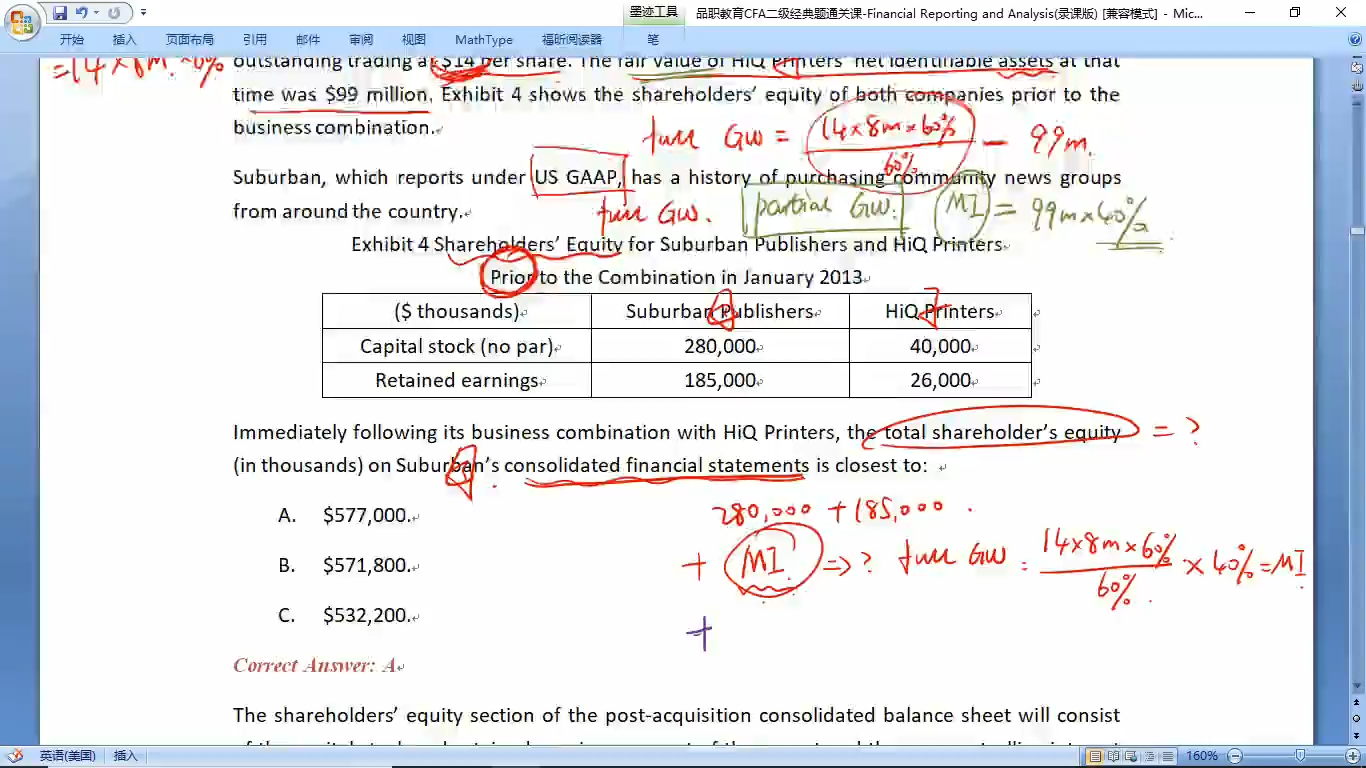
Task: Open the 插入 ribbon tab
Action: (125, 40)
